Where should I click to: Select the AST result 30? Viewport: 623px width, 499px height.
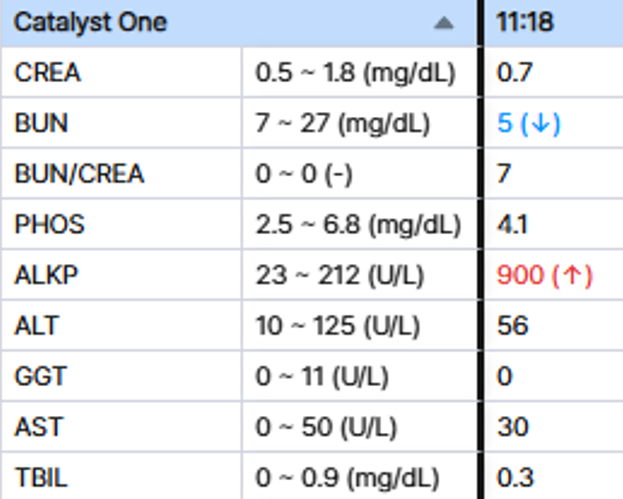tap(513, 427)
